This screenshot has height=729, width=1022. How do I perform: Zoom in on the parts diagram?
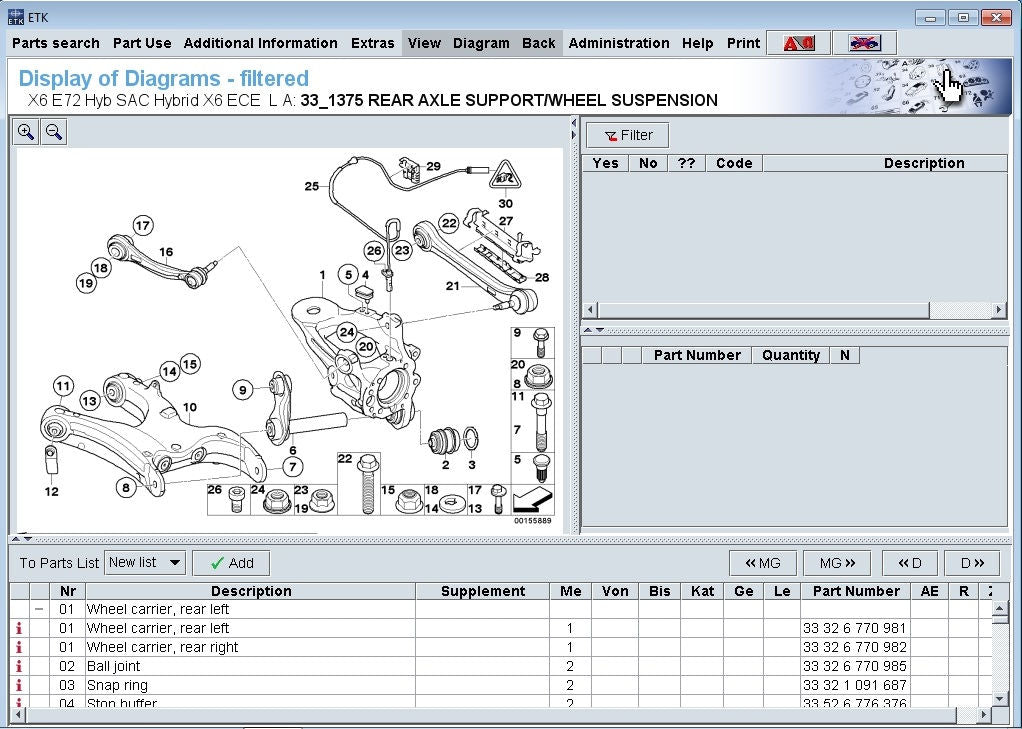coord(26,132)
